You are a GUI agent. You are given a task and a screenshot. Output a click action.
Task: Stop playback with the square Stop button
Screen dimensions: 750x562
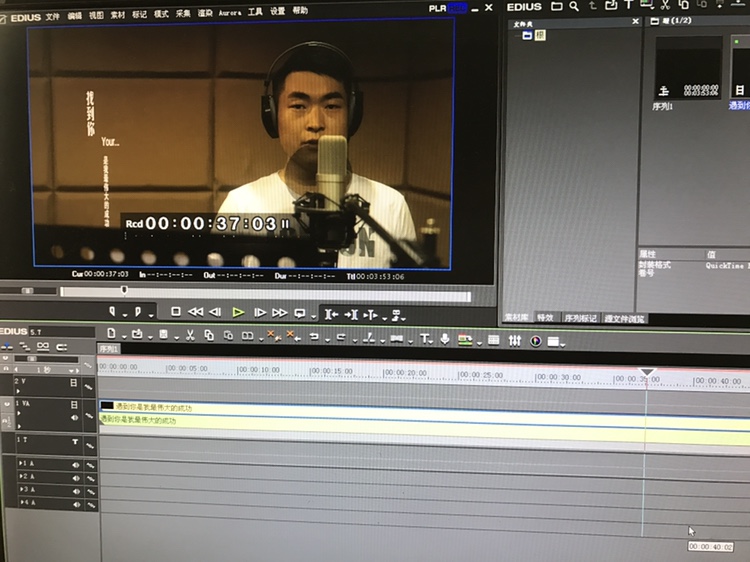pos(176,312)
